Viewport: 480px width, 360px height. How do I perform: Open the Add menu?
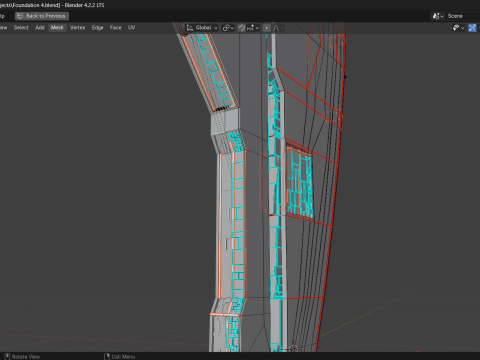(40, 28)
